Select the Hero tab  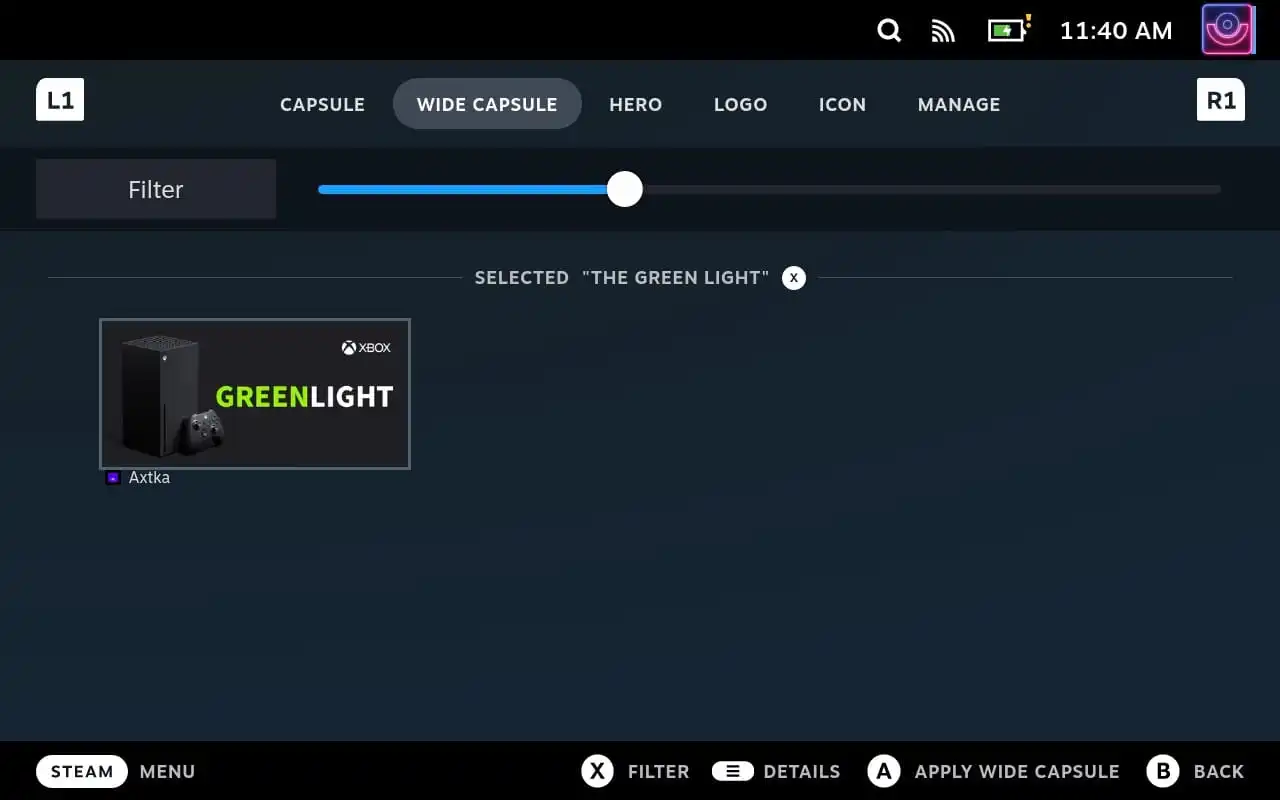click(x=635, y=104)
